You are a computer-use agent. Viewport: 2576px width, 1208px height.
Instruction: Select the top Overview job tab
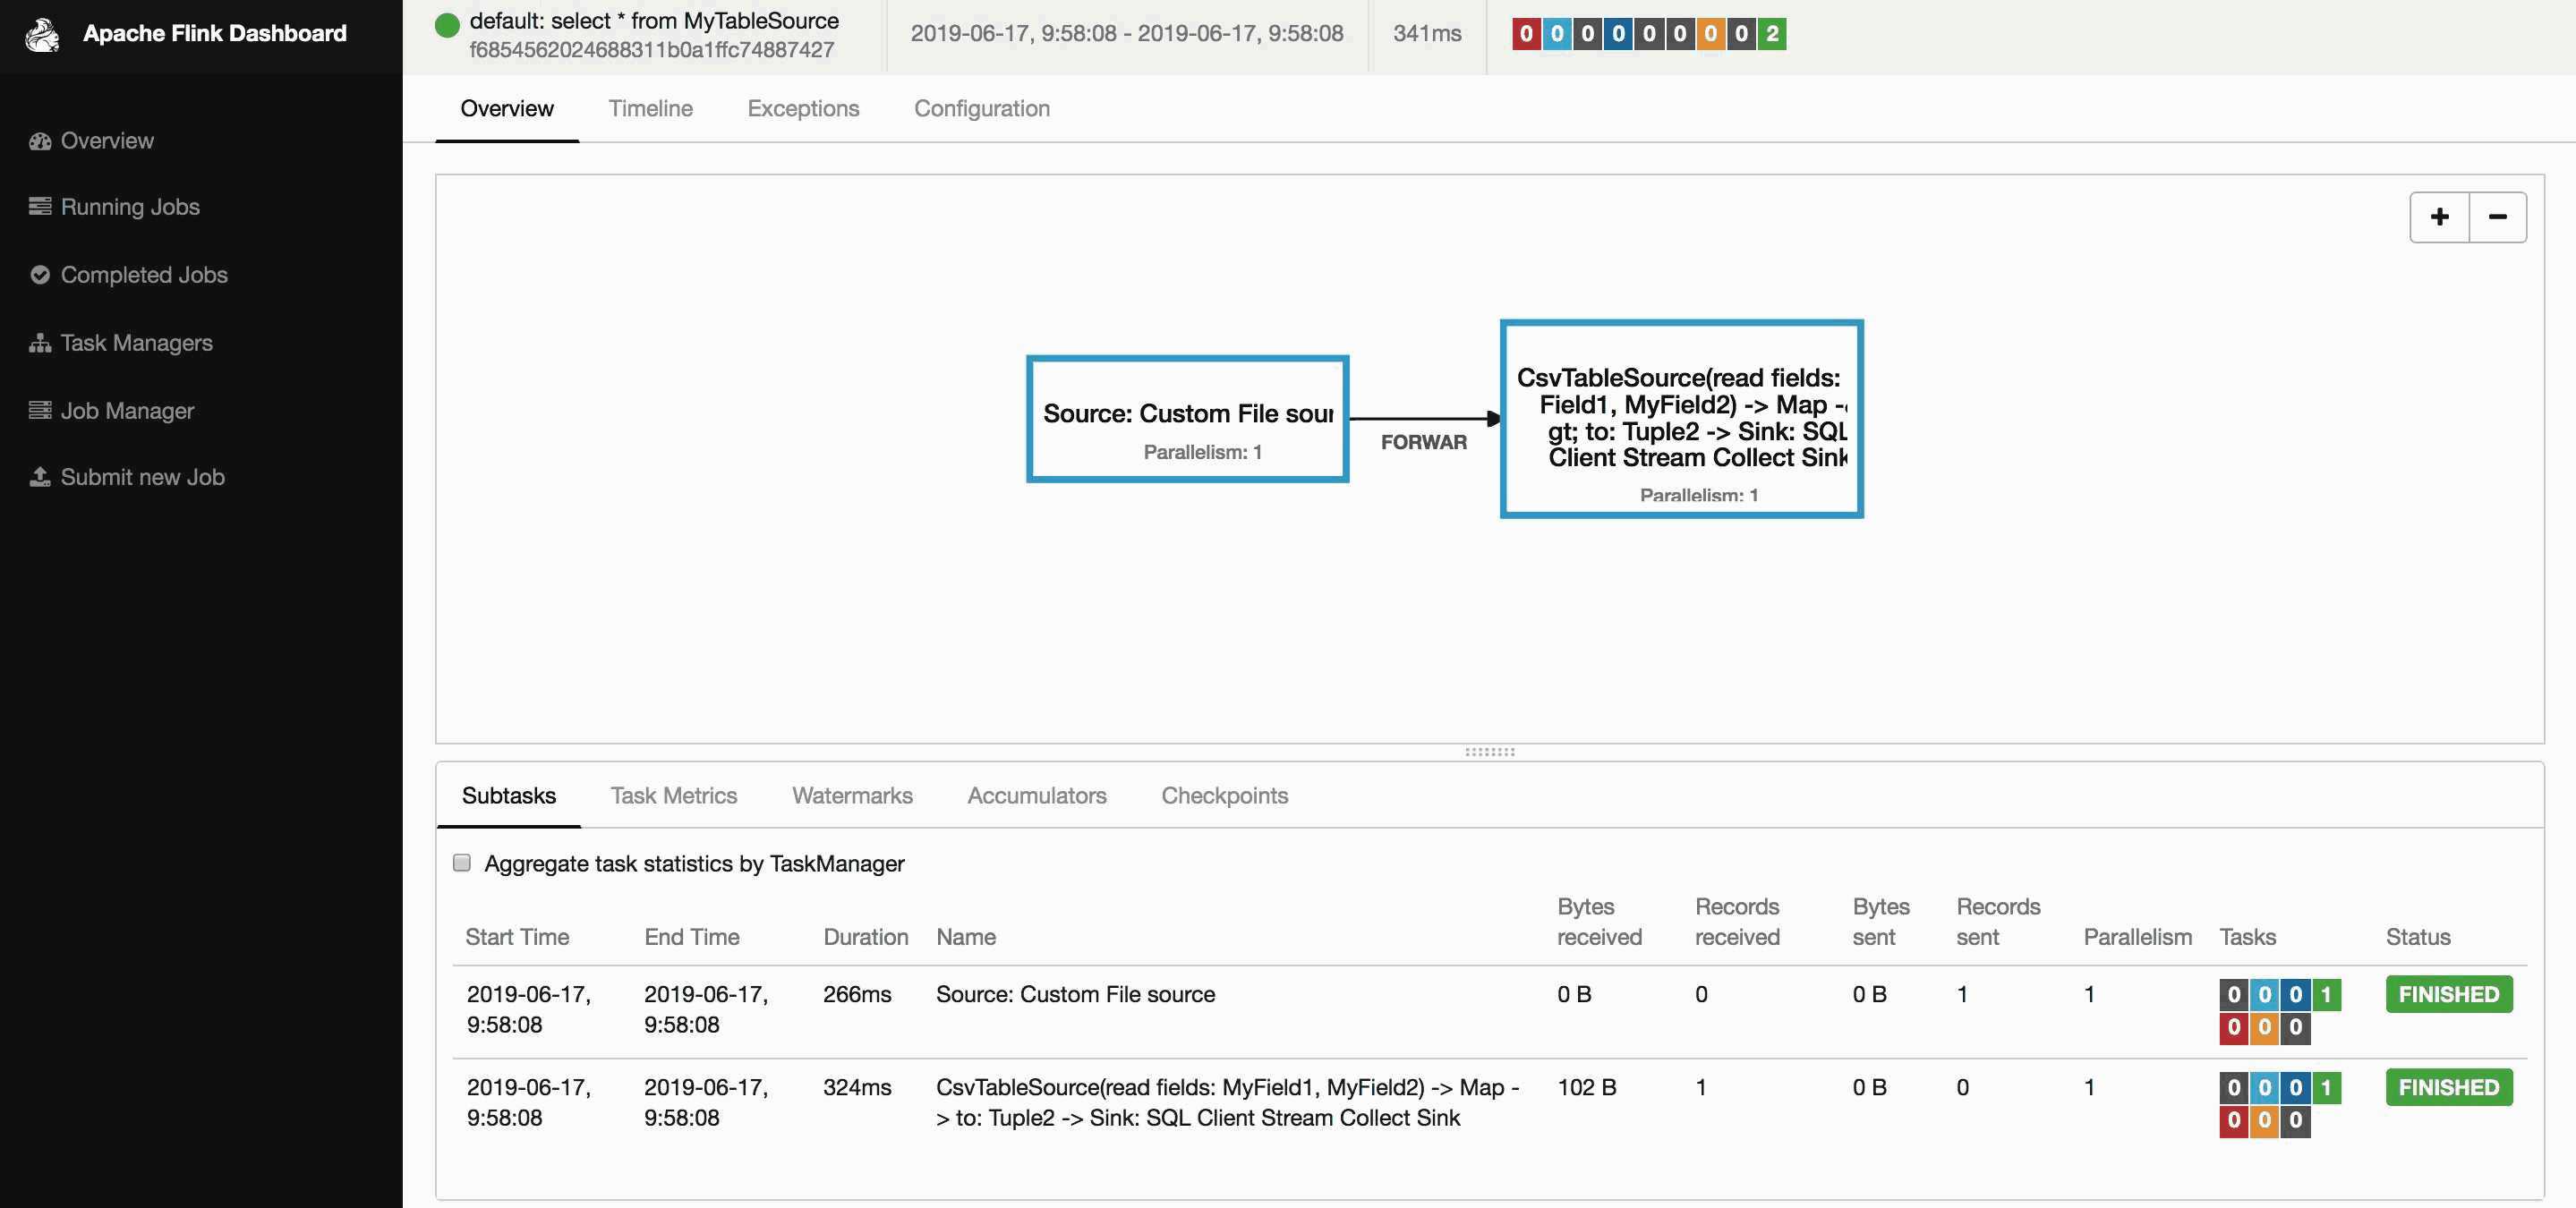pyautogui.click(x=507, y=108)
